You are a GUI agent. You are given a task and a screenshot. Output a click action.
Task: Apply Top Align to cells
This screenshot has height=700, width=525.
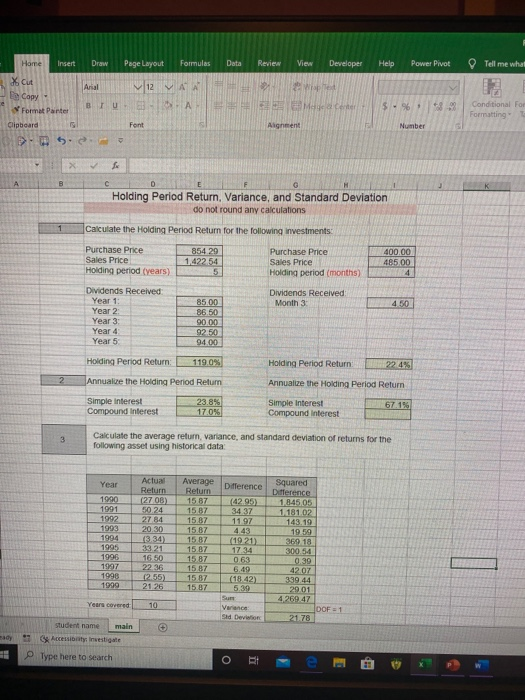[219, 84]
